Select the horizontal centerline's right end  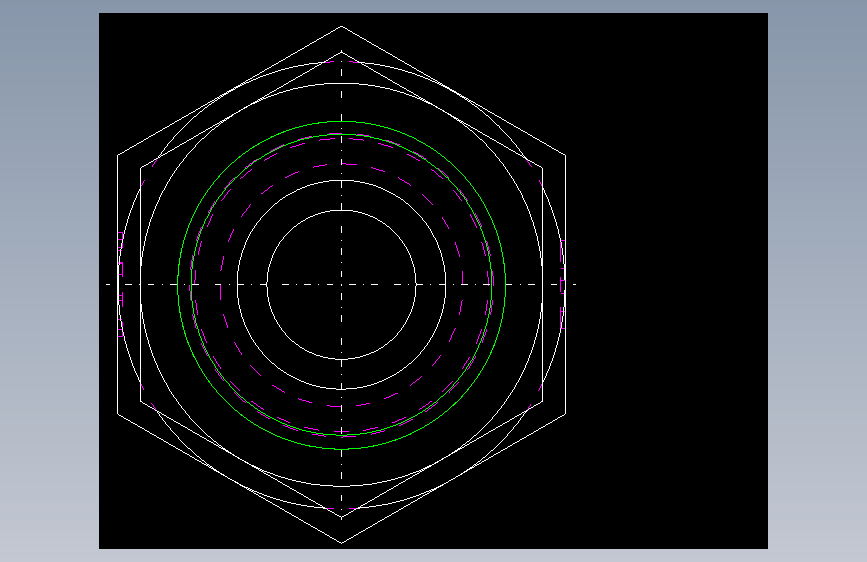click(x=576, y=284)
